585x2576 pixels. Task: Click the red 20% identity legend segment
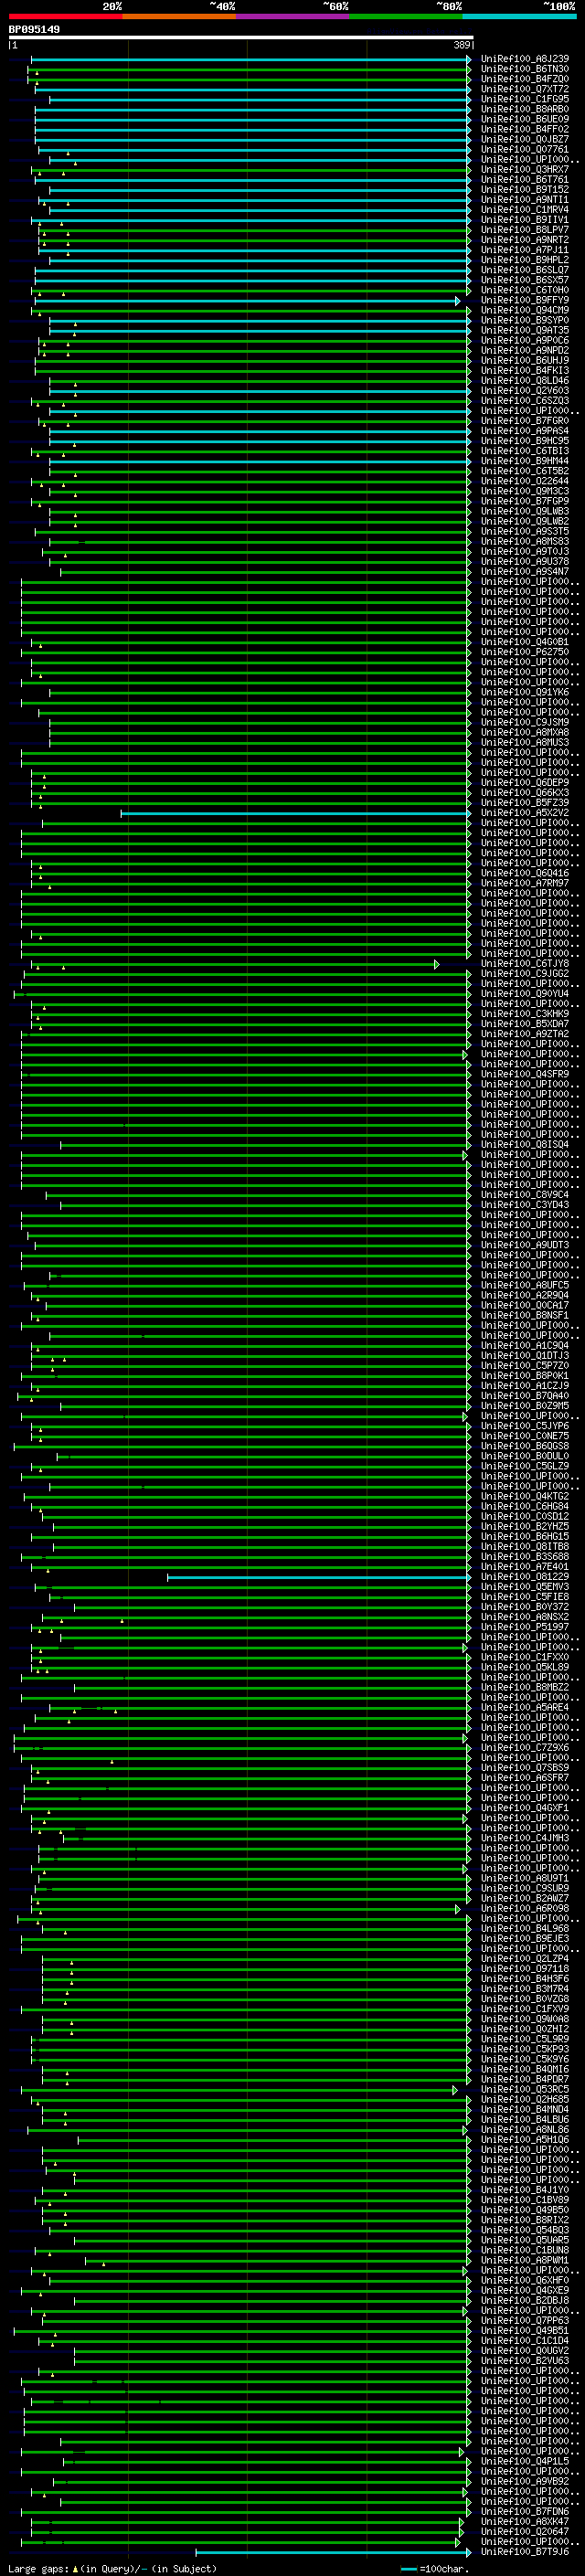pos(66,16)
